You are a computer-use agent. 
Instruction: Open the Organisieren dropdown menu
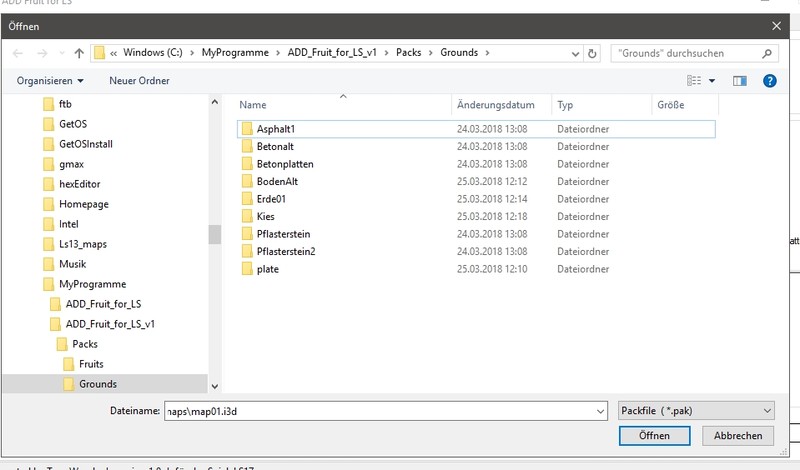point(50,80)
